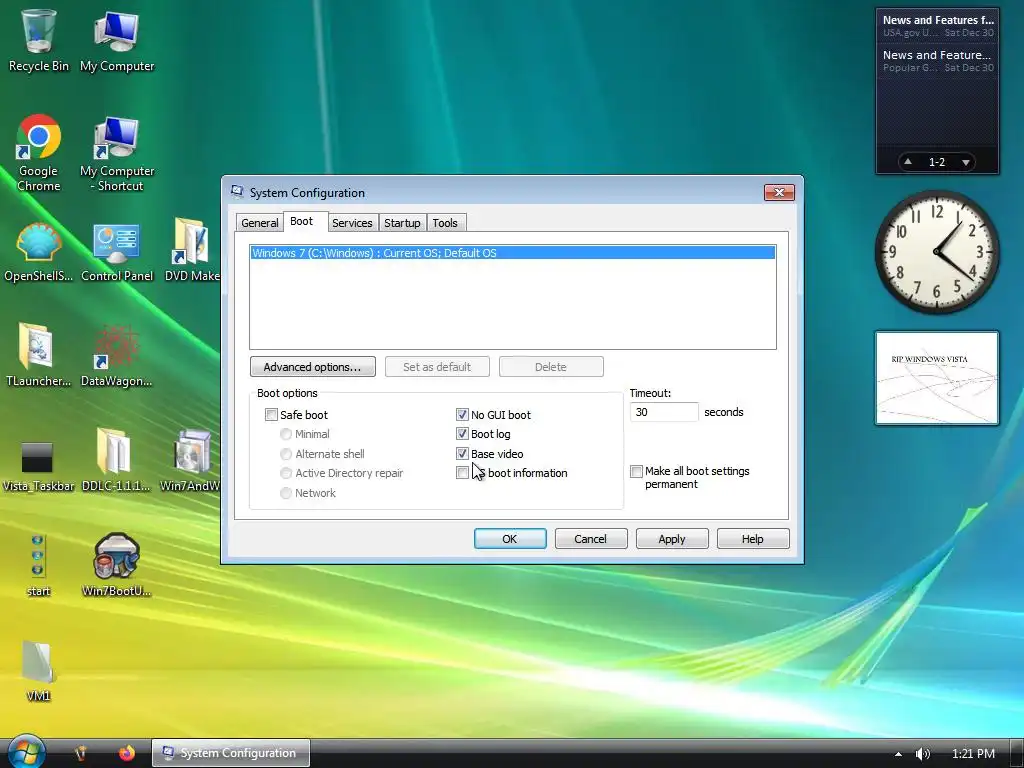Click the Apply button
Image resolution: width=1024 pixels, height=768 pixels.
[671, 539]
